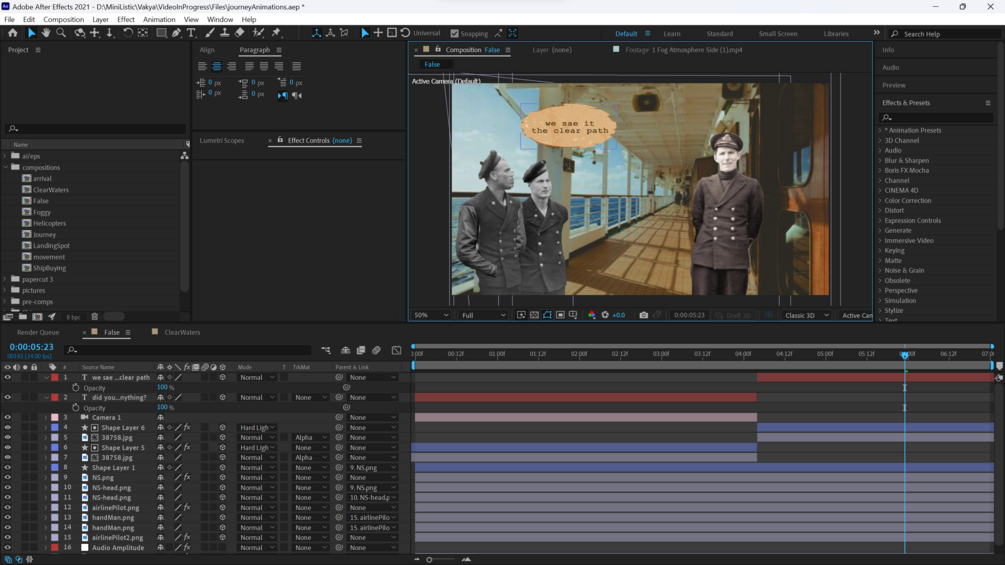Image resolution: width=1005 pixels, height=565 pixels.
Task: Toggle Opacity stopwatch for layer 1
Action: click(x=76, y=388)
